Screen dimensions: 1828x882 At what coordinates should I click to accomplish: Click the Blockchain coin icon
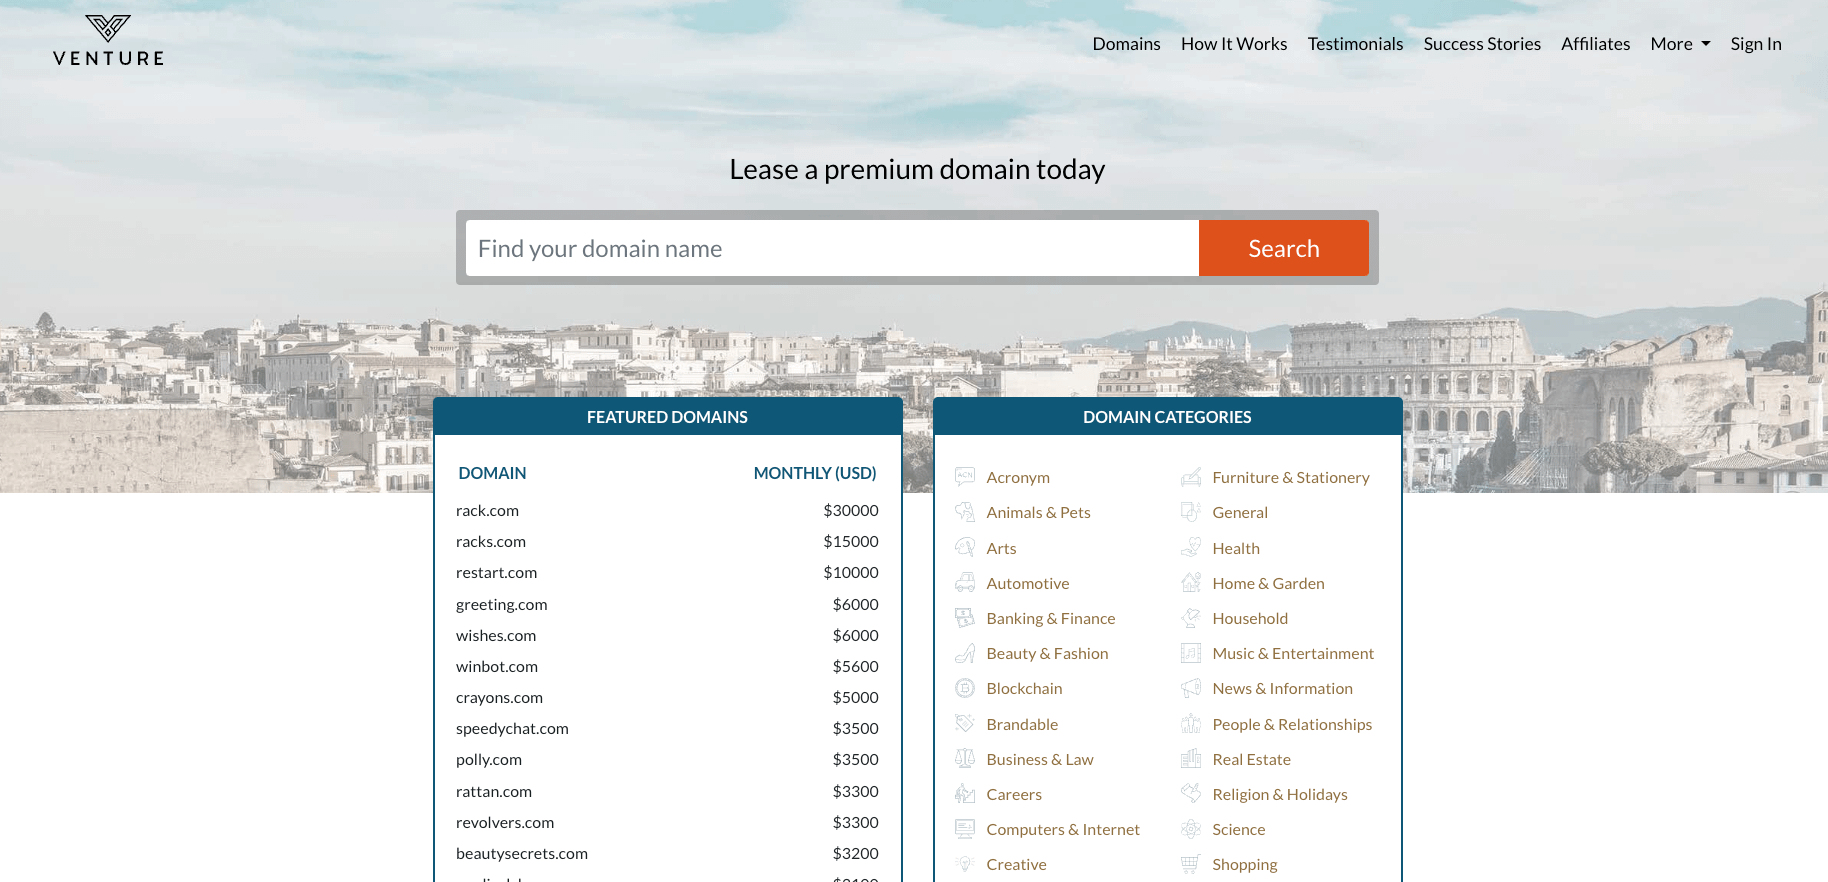pyautogui.click(x=965, y=688)
